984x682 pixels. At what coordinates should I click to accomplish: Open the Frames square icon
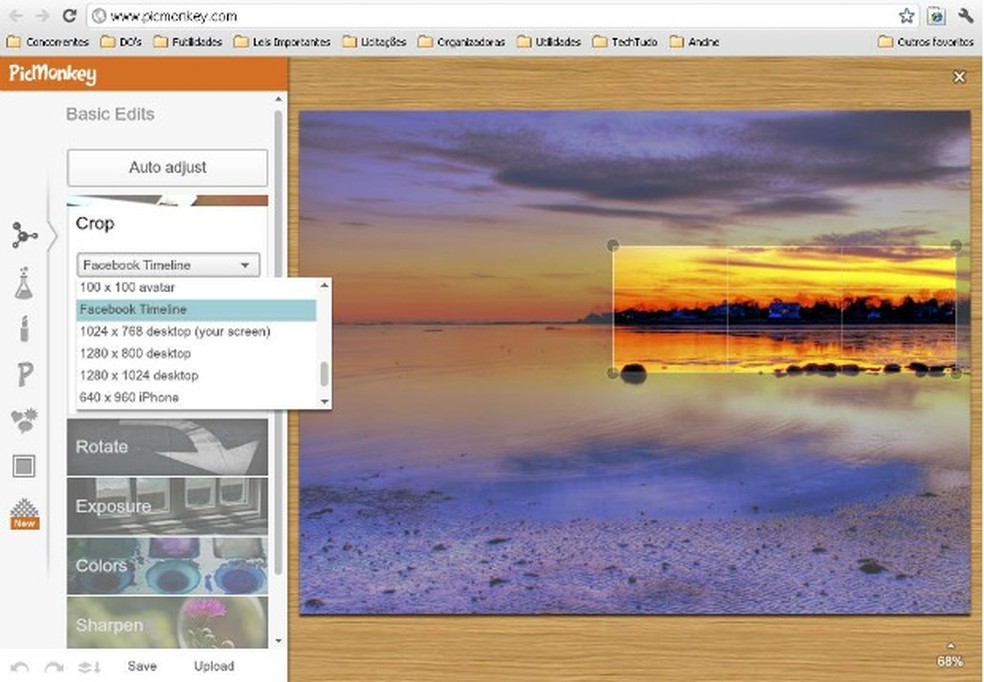[24, 465]
